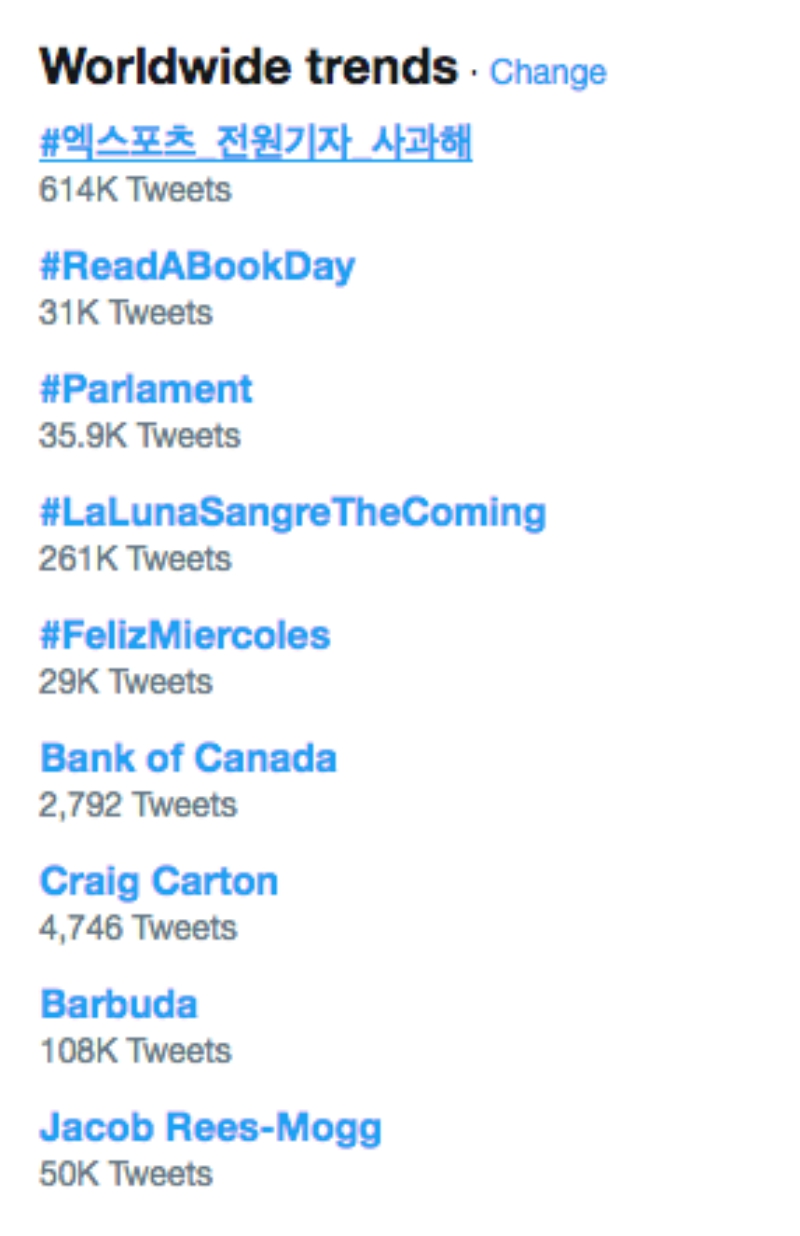800x1236 pixels.
Task: Click the 614K Tweets count
Action: (135, 189)
